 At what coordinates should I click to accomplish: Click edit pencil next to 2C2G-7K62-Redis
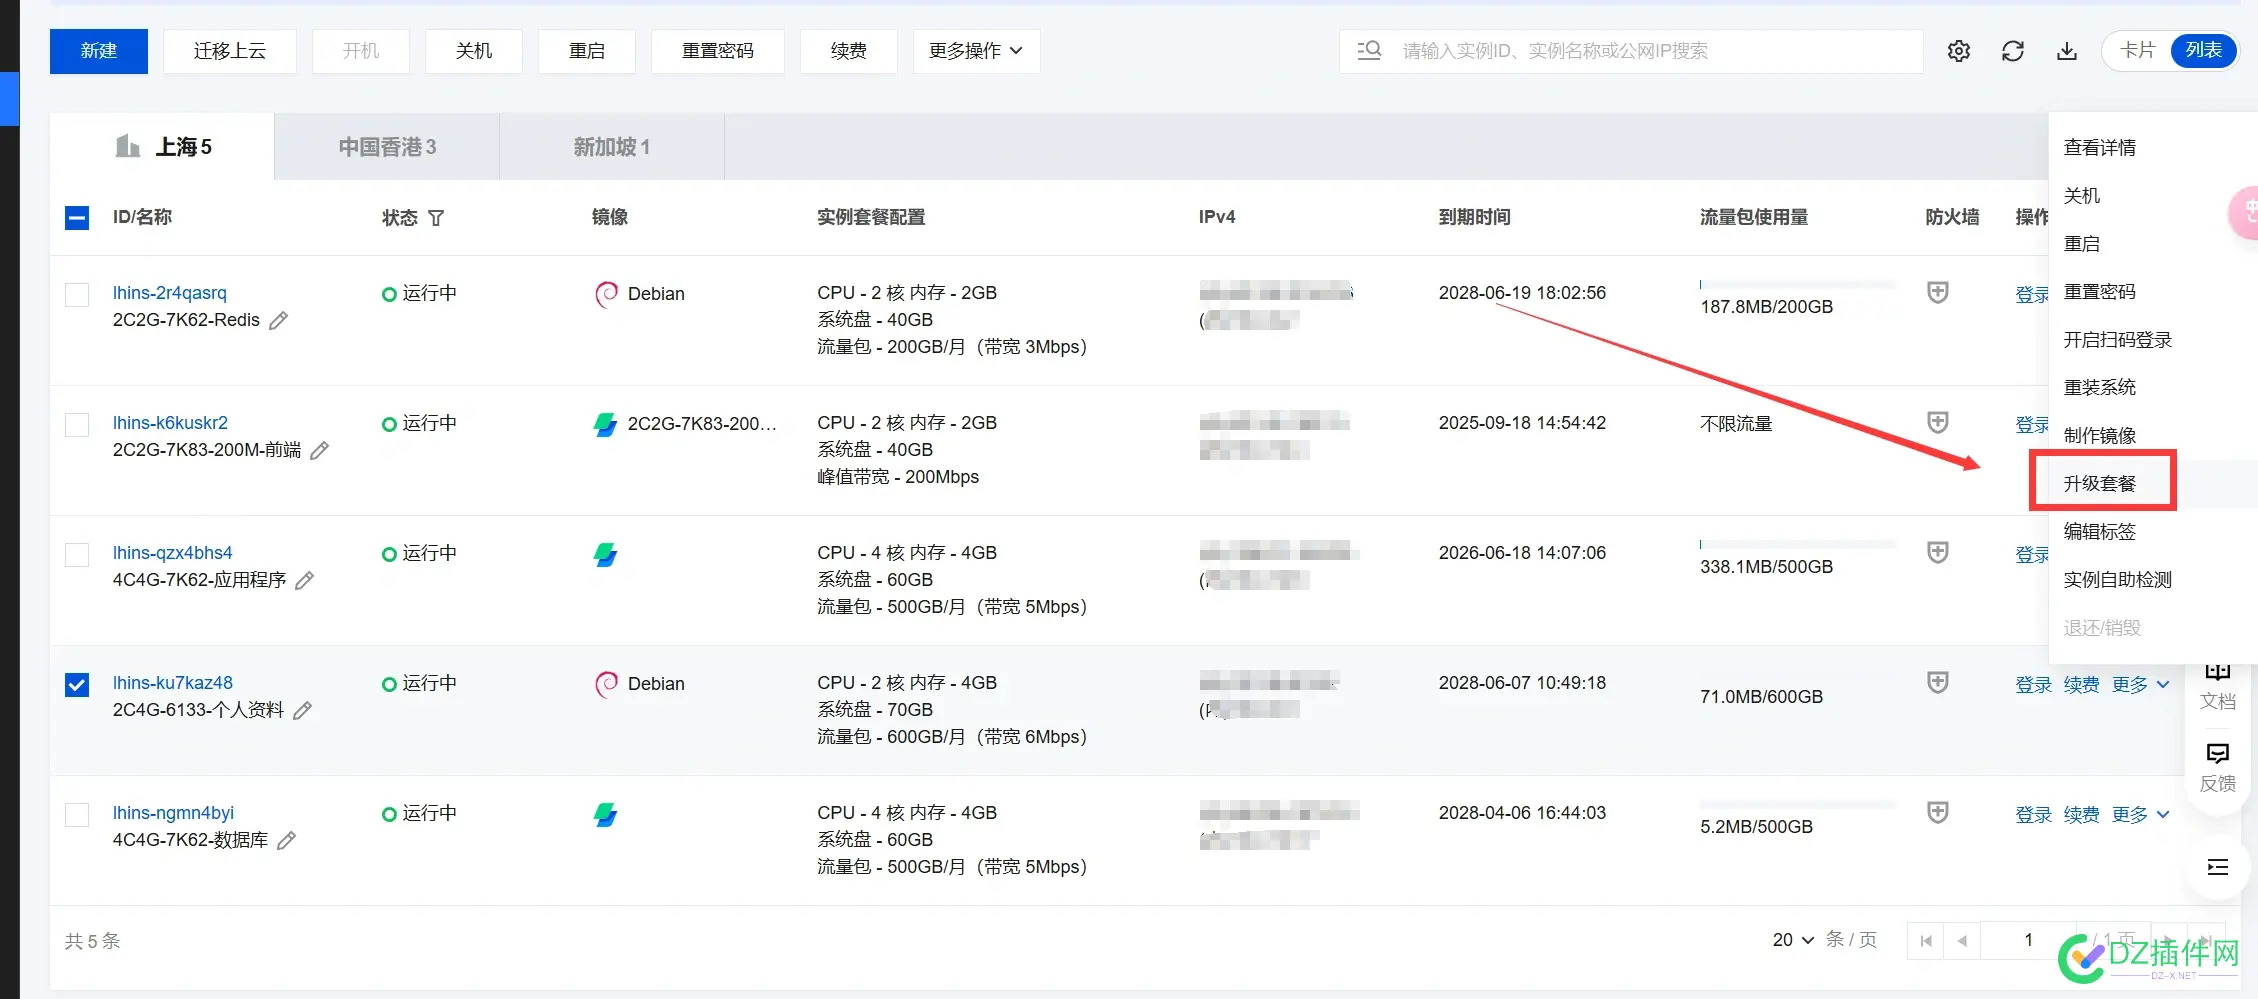pos(279,320)
